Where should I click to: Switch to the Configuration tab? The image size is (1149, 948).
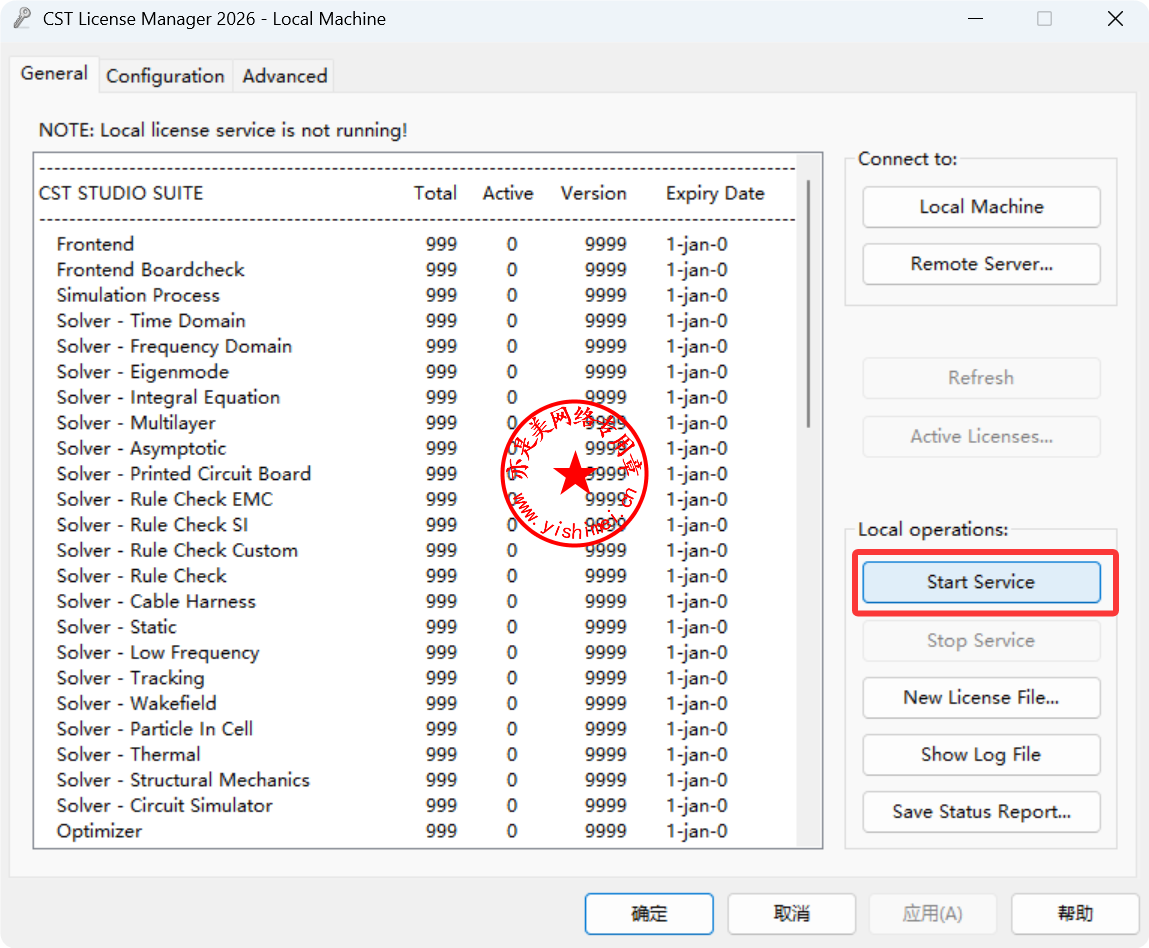pos(165,76)
